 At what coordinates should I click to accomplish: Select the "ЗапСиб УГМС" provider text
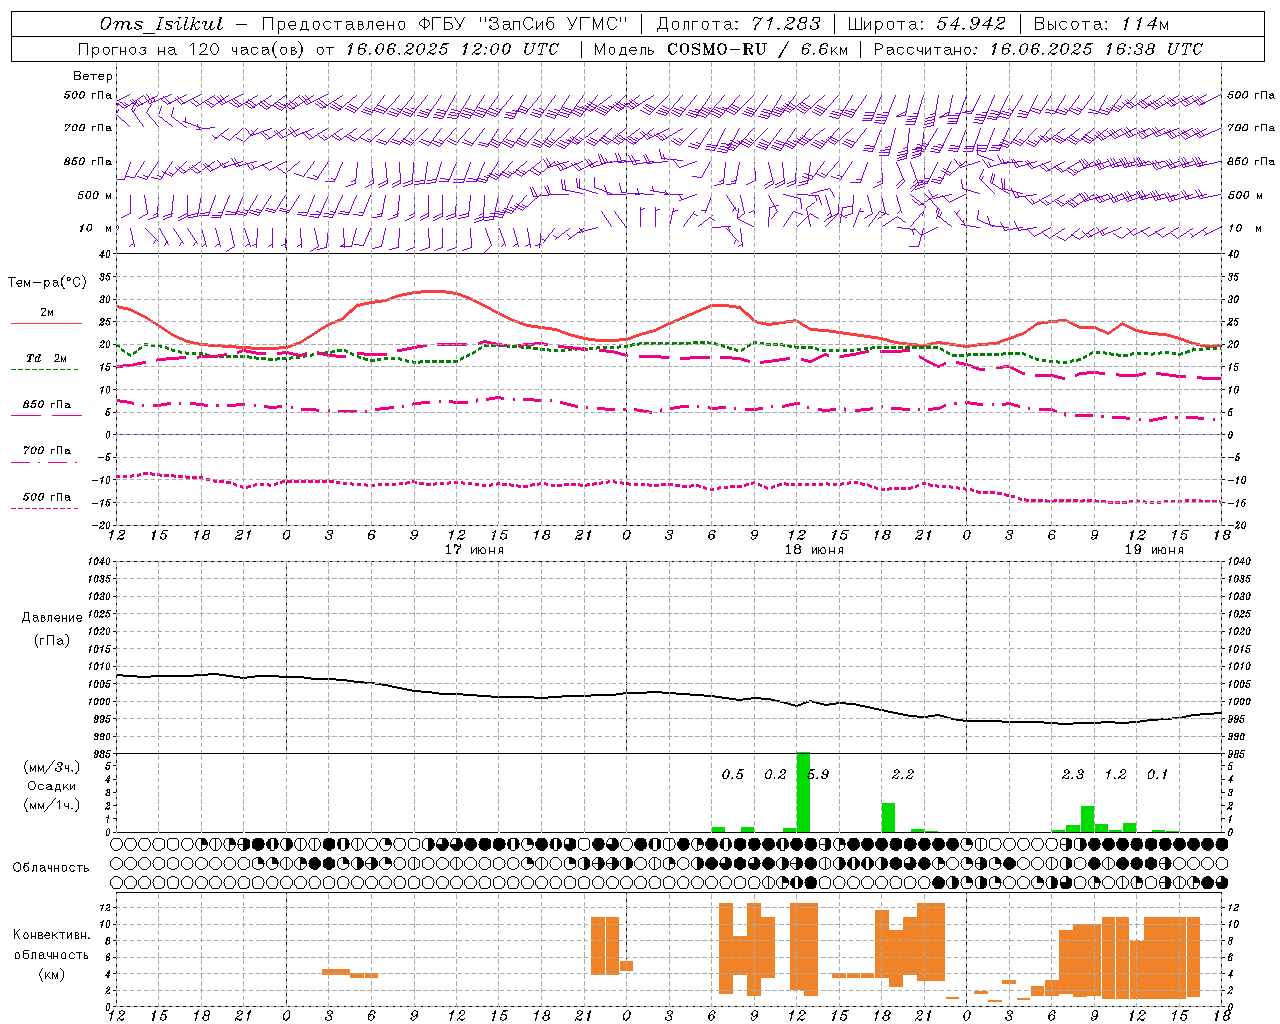point(552,24)
